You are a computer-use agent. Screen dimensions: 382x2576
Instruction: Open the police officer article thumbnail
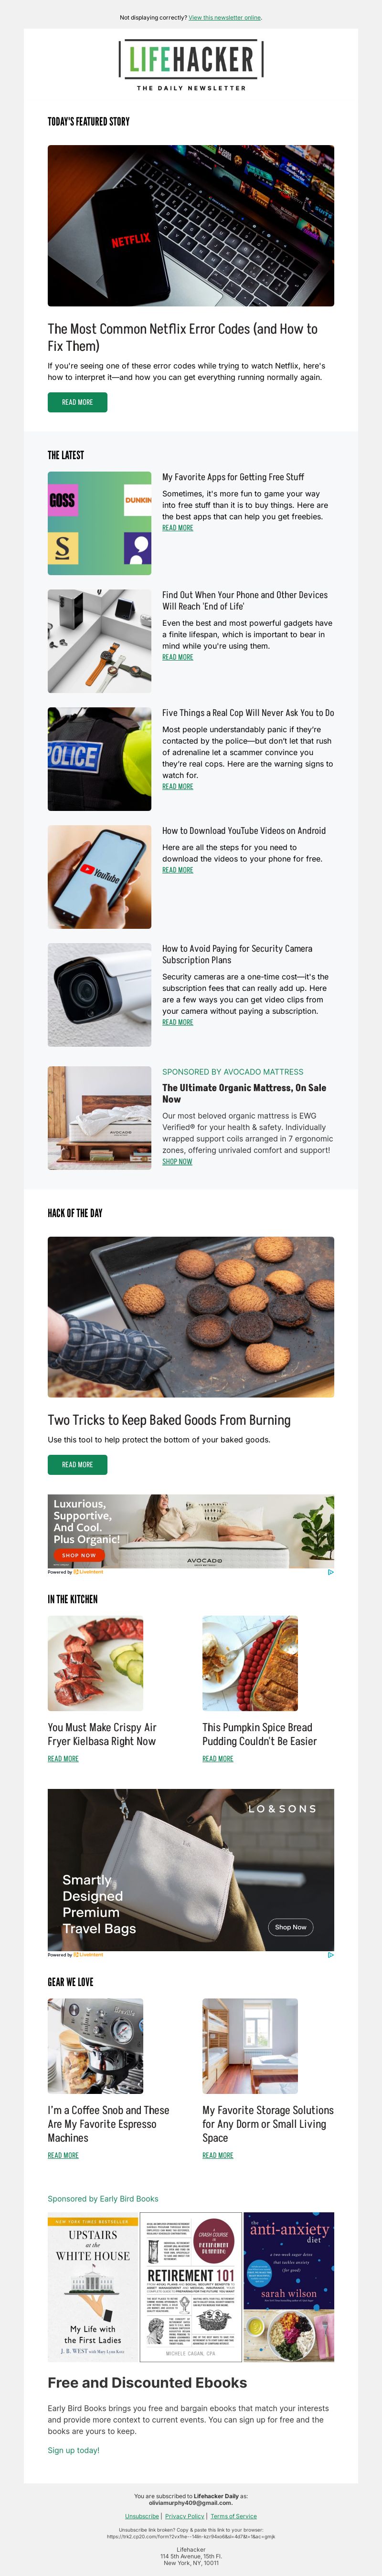click(x=100, y=759)
